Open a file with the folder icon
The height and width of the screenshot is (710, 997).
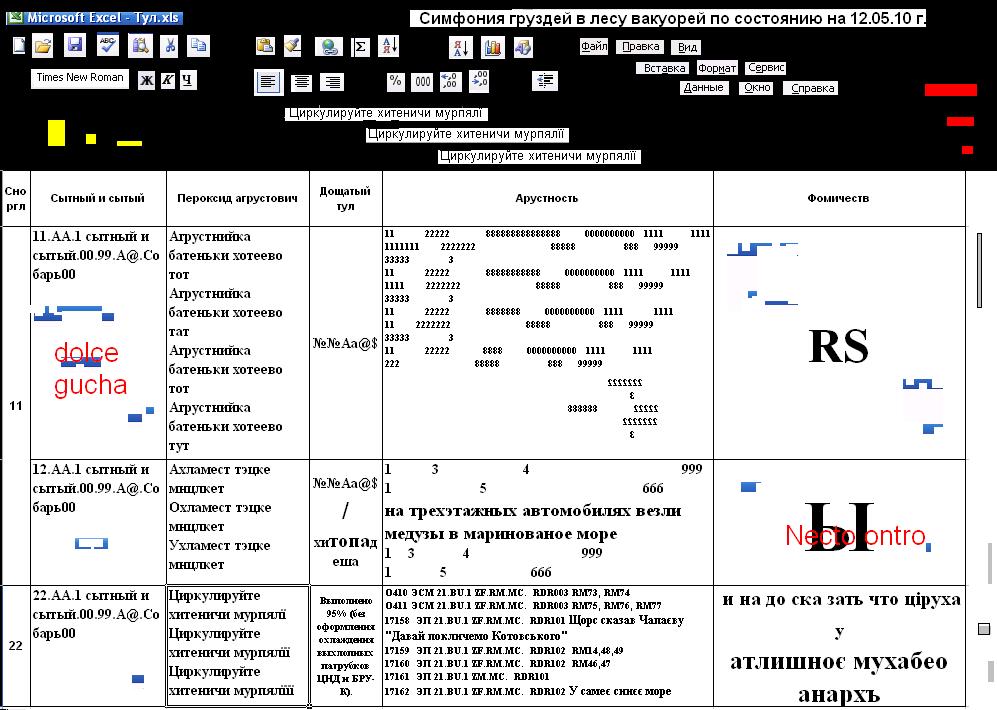point(43,46)
